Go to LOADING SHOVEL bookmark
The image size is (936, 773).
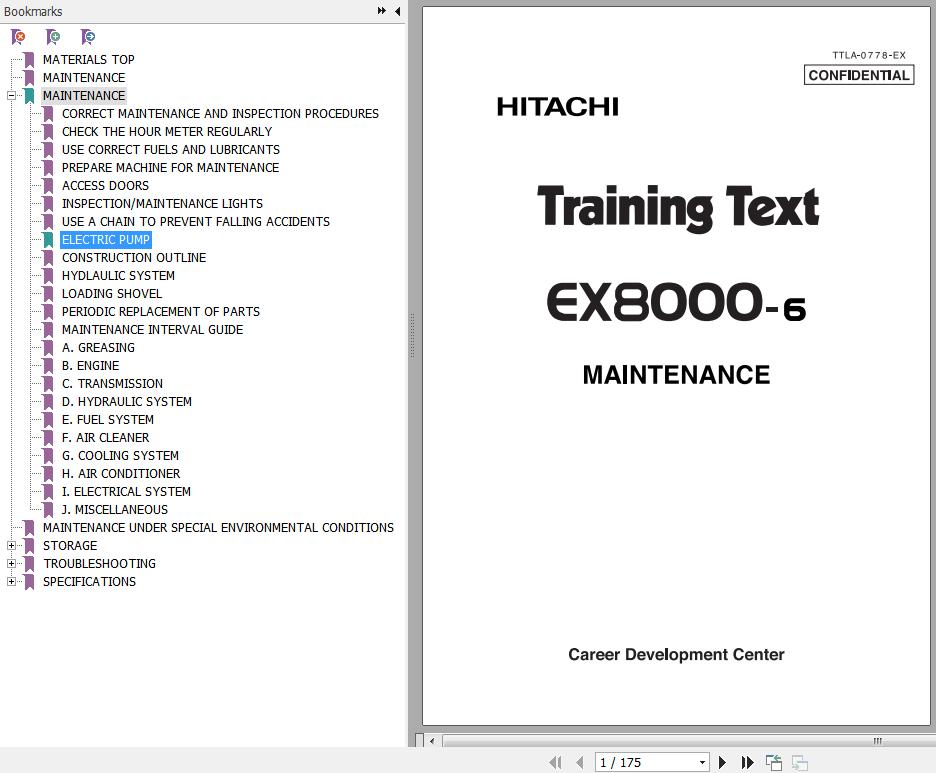pos(111,294)
